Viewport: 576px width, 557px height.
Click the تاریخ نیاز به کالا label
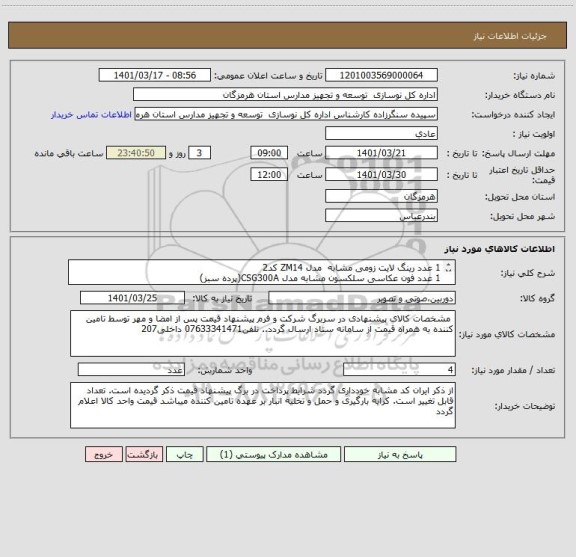(222, 299)
